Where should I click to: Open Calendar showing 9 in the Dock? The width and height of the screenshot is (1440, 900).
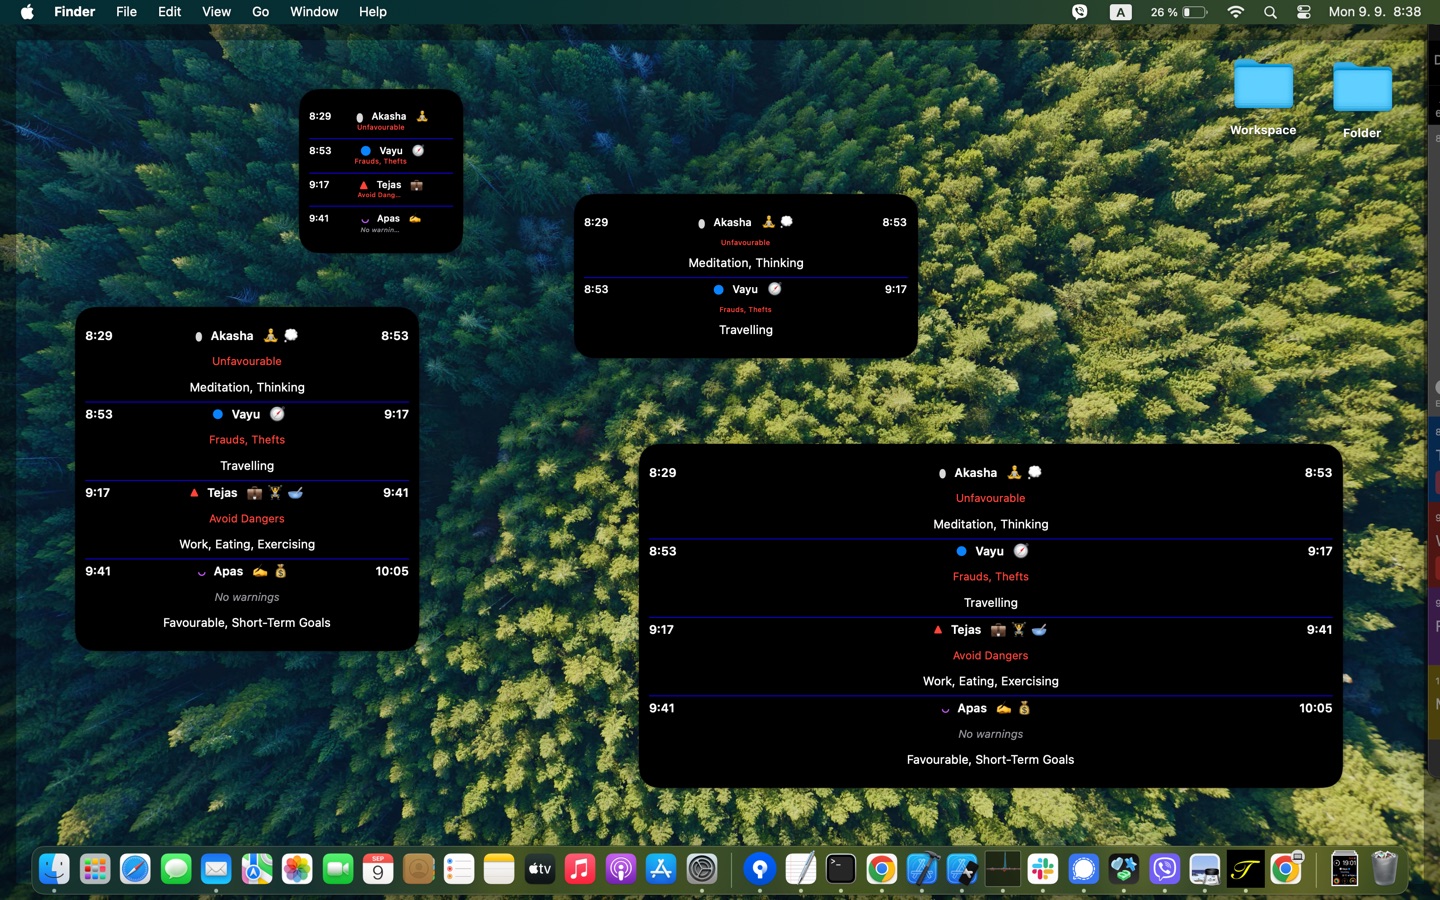(x=378, y=869)
